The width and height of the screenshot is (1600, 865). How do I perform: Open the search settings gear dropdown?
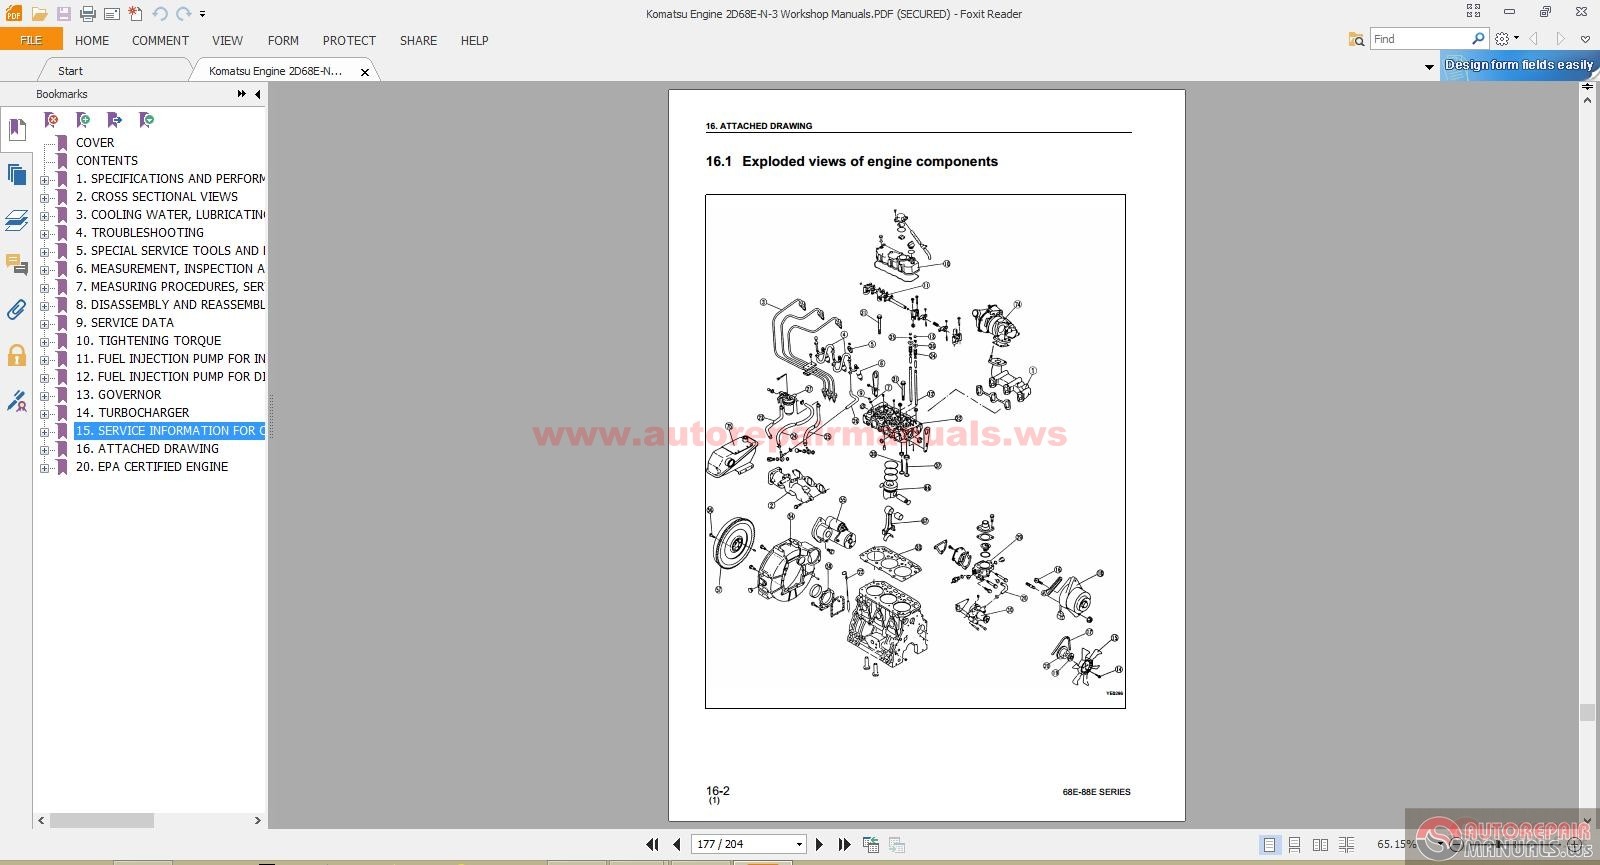[x=1506, y=39]
